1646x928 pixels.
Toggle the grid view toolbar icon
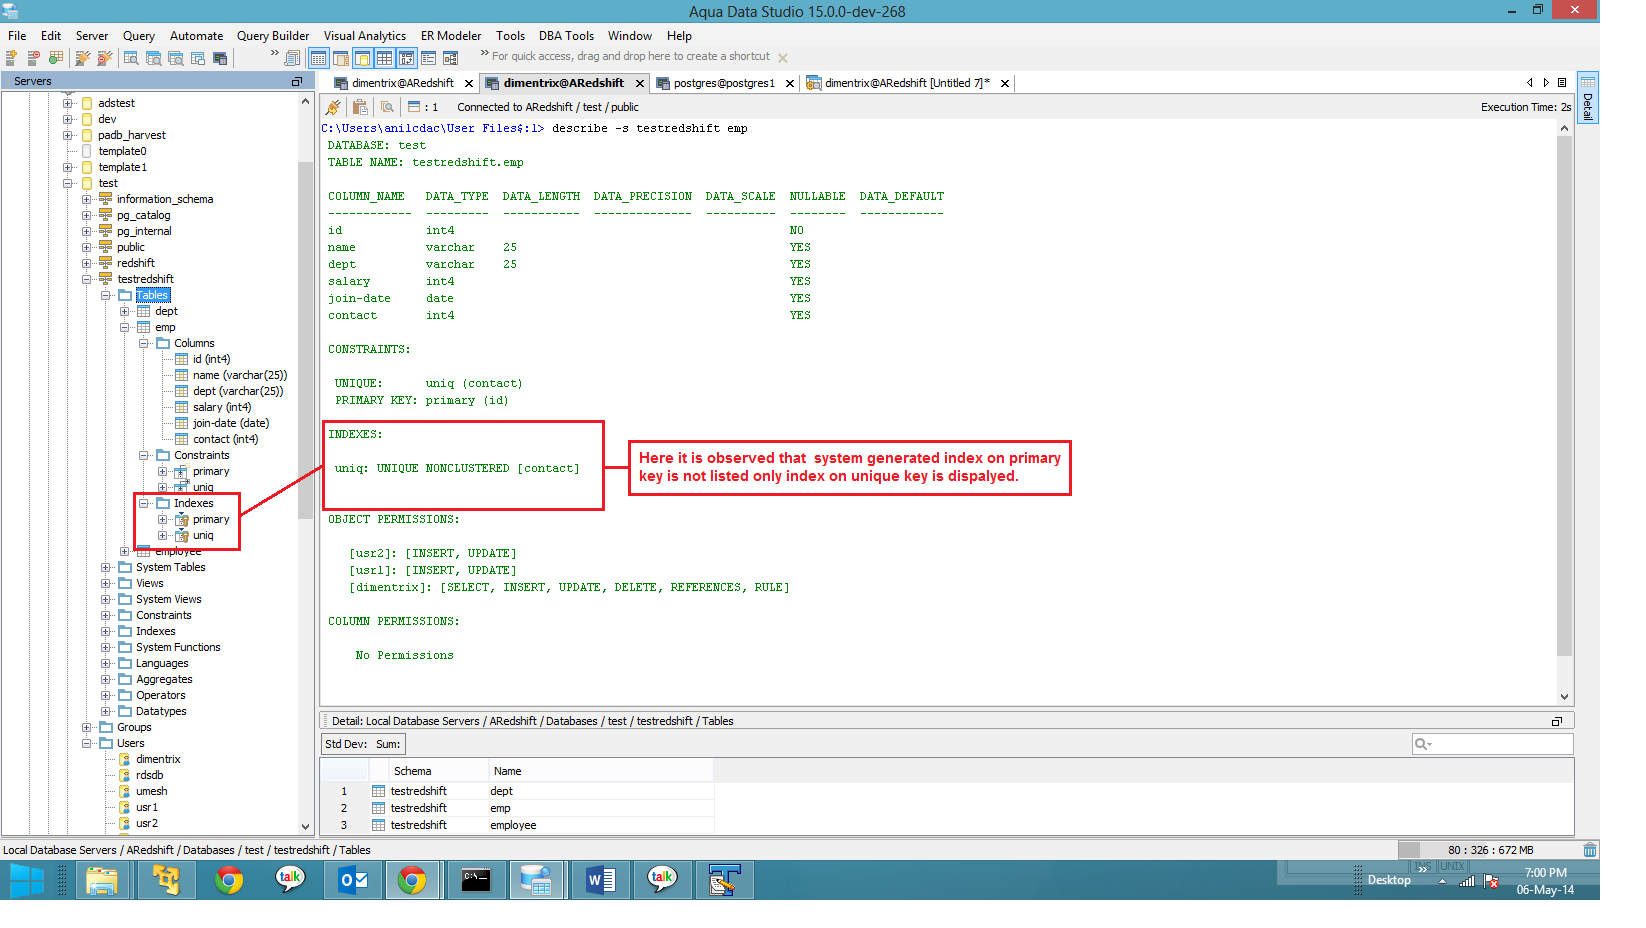[318, 58]
